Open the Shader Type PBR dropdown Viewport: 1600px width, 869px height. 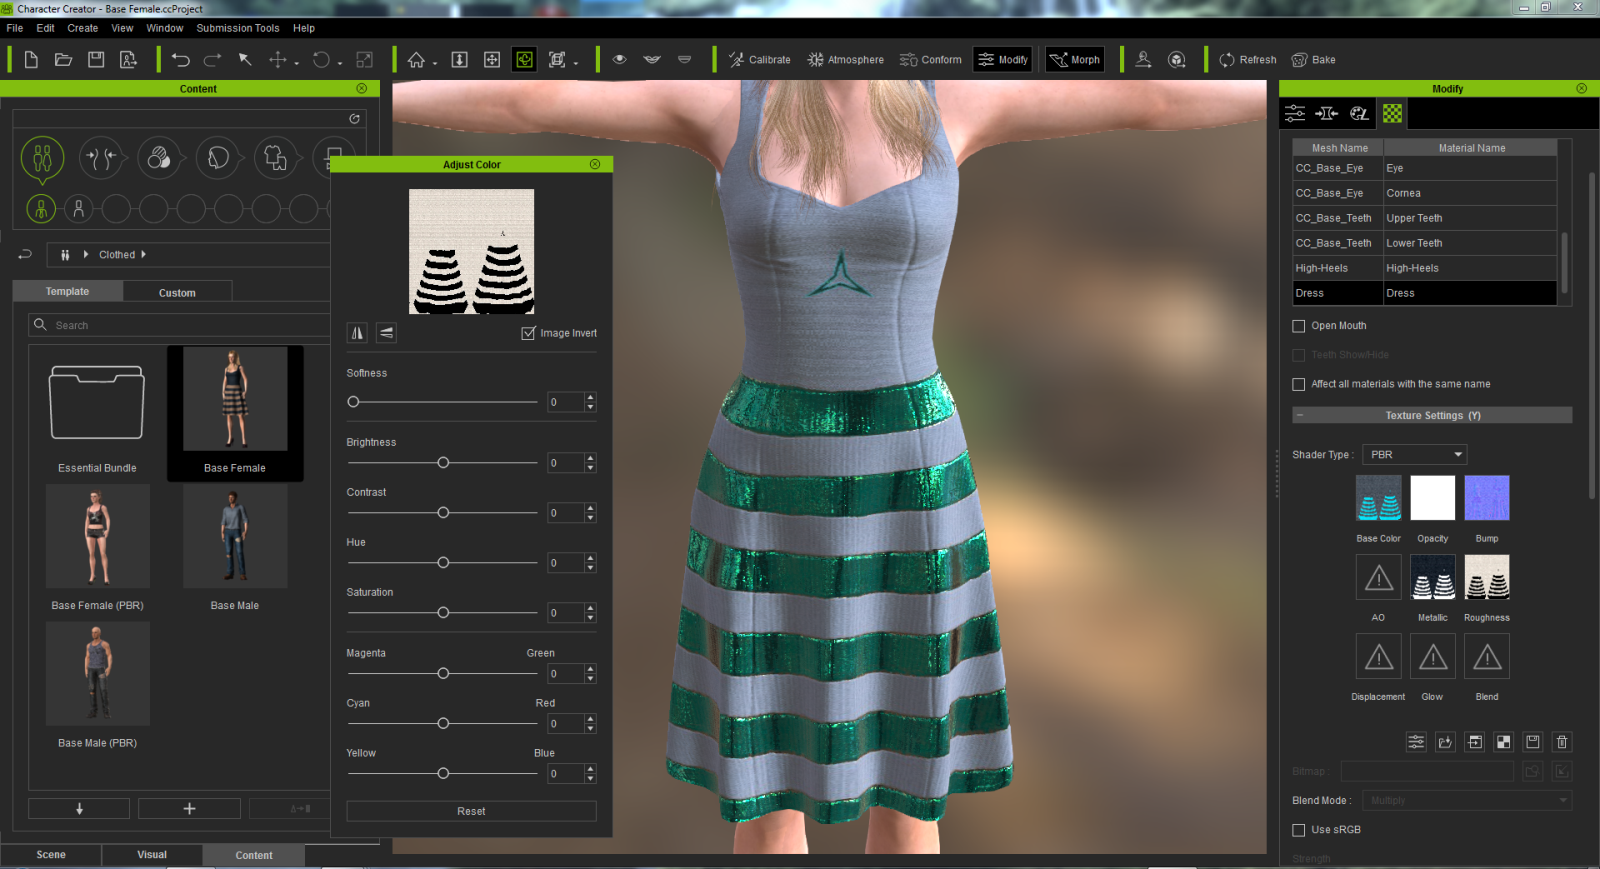click(x=1414, y=454)
